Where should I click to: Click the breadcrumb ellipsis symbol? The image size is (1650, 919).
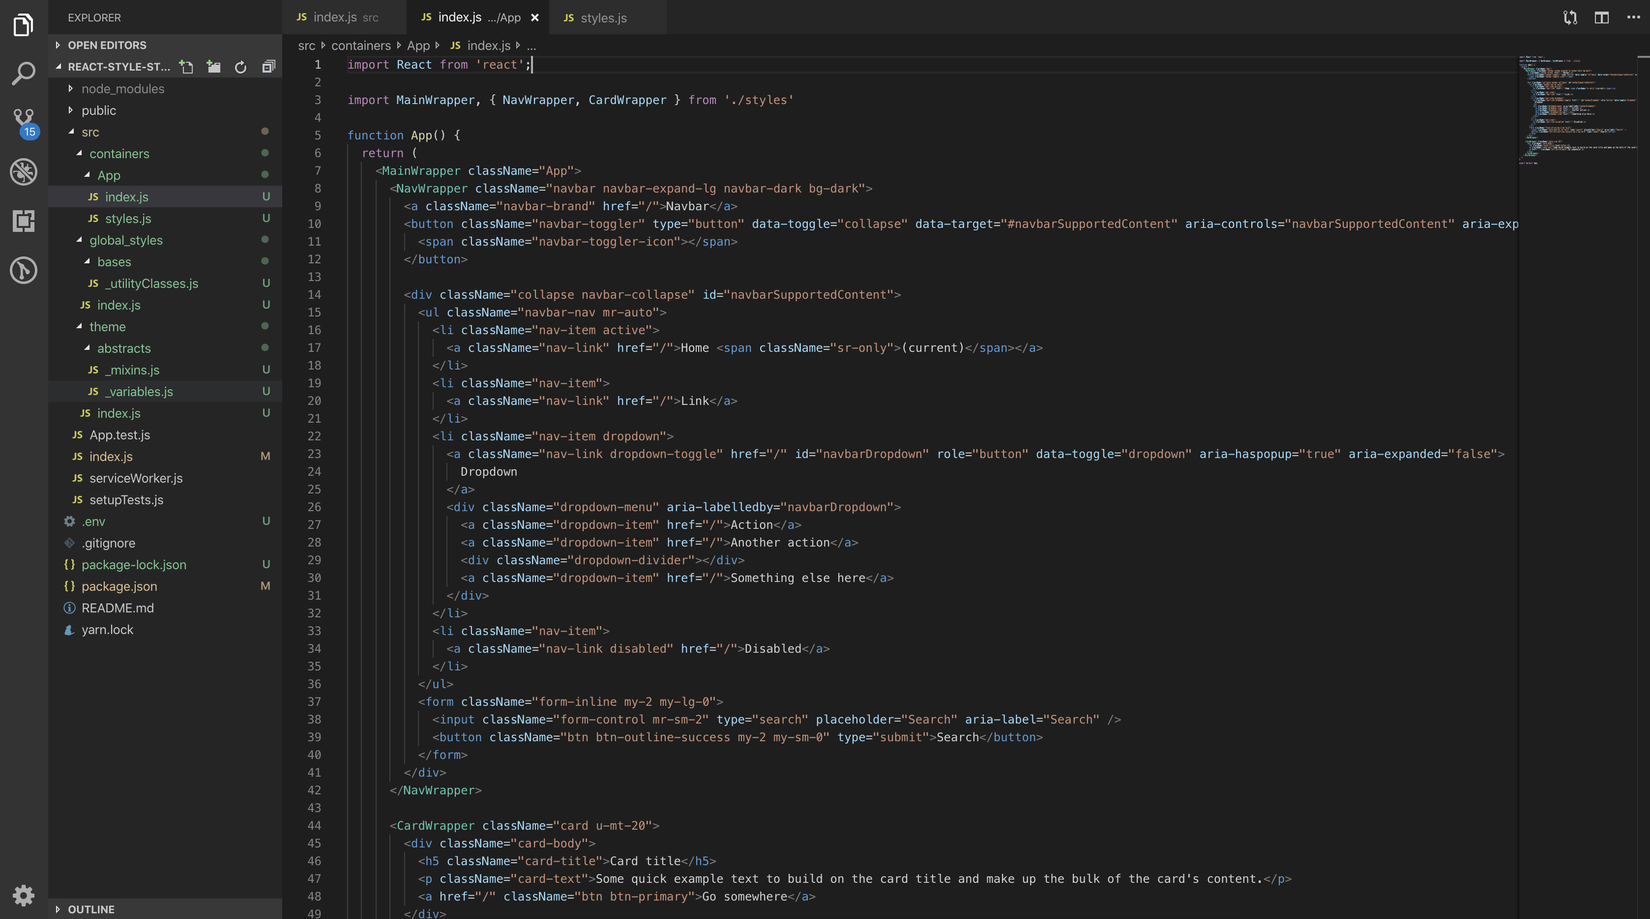pyautogui.click(x=531, y=46)
